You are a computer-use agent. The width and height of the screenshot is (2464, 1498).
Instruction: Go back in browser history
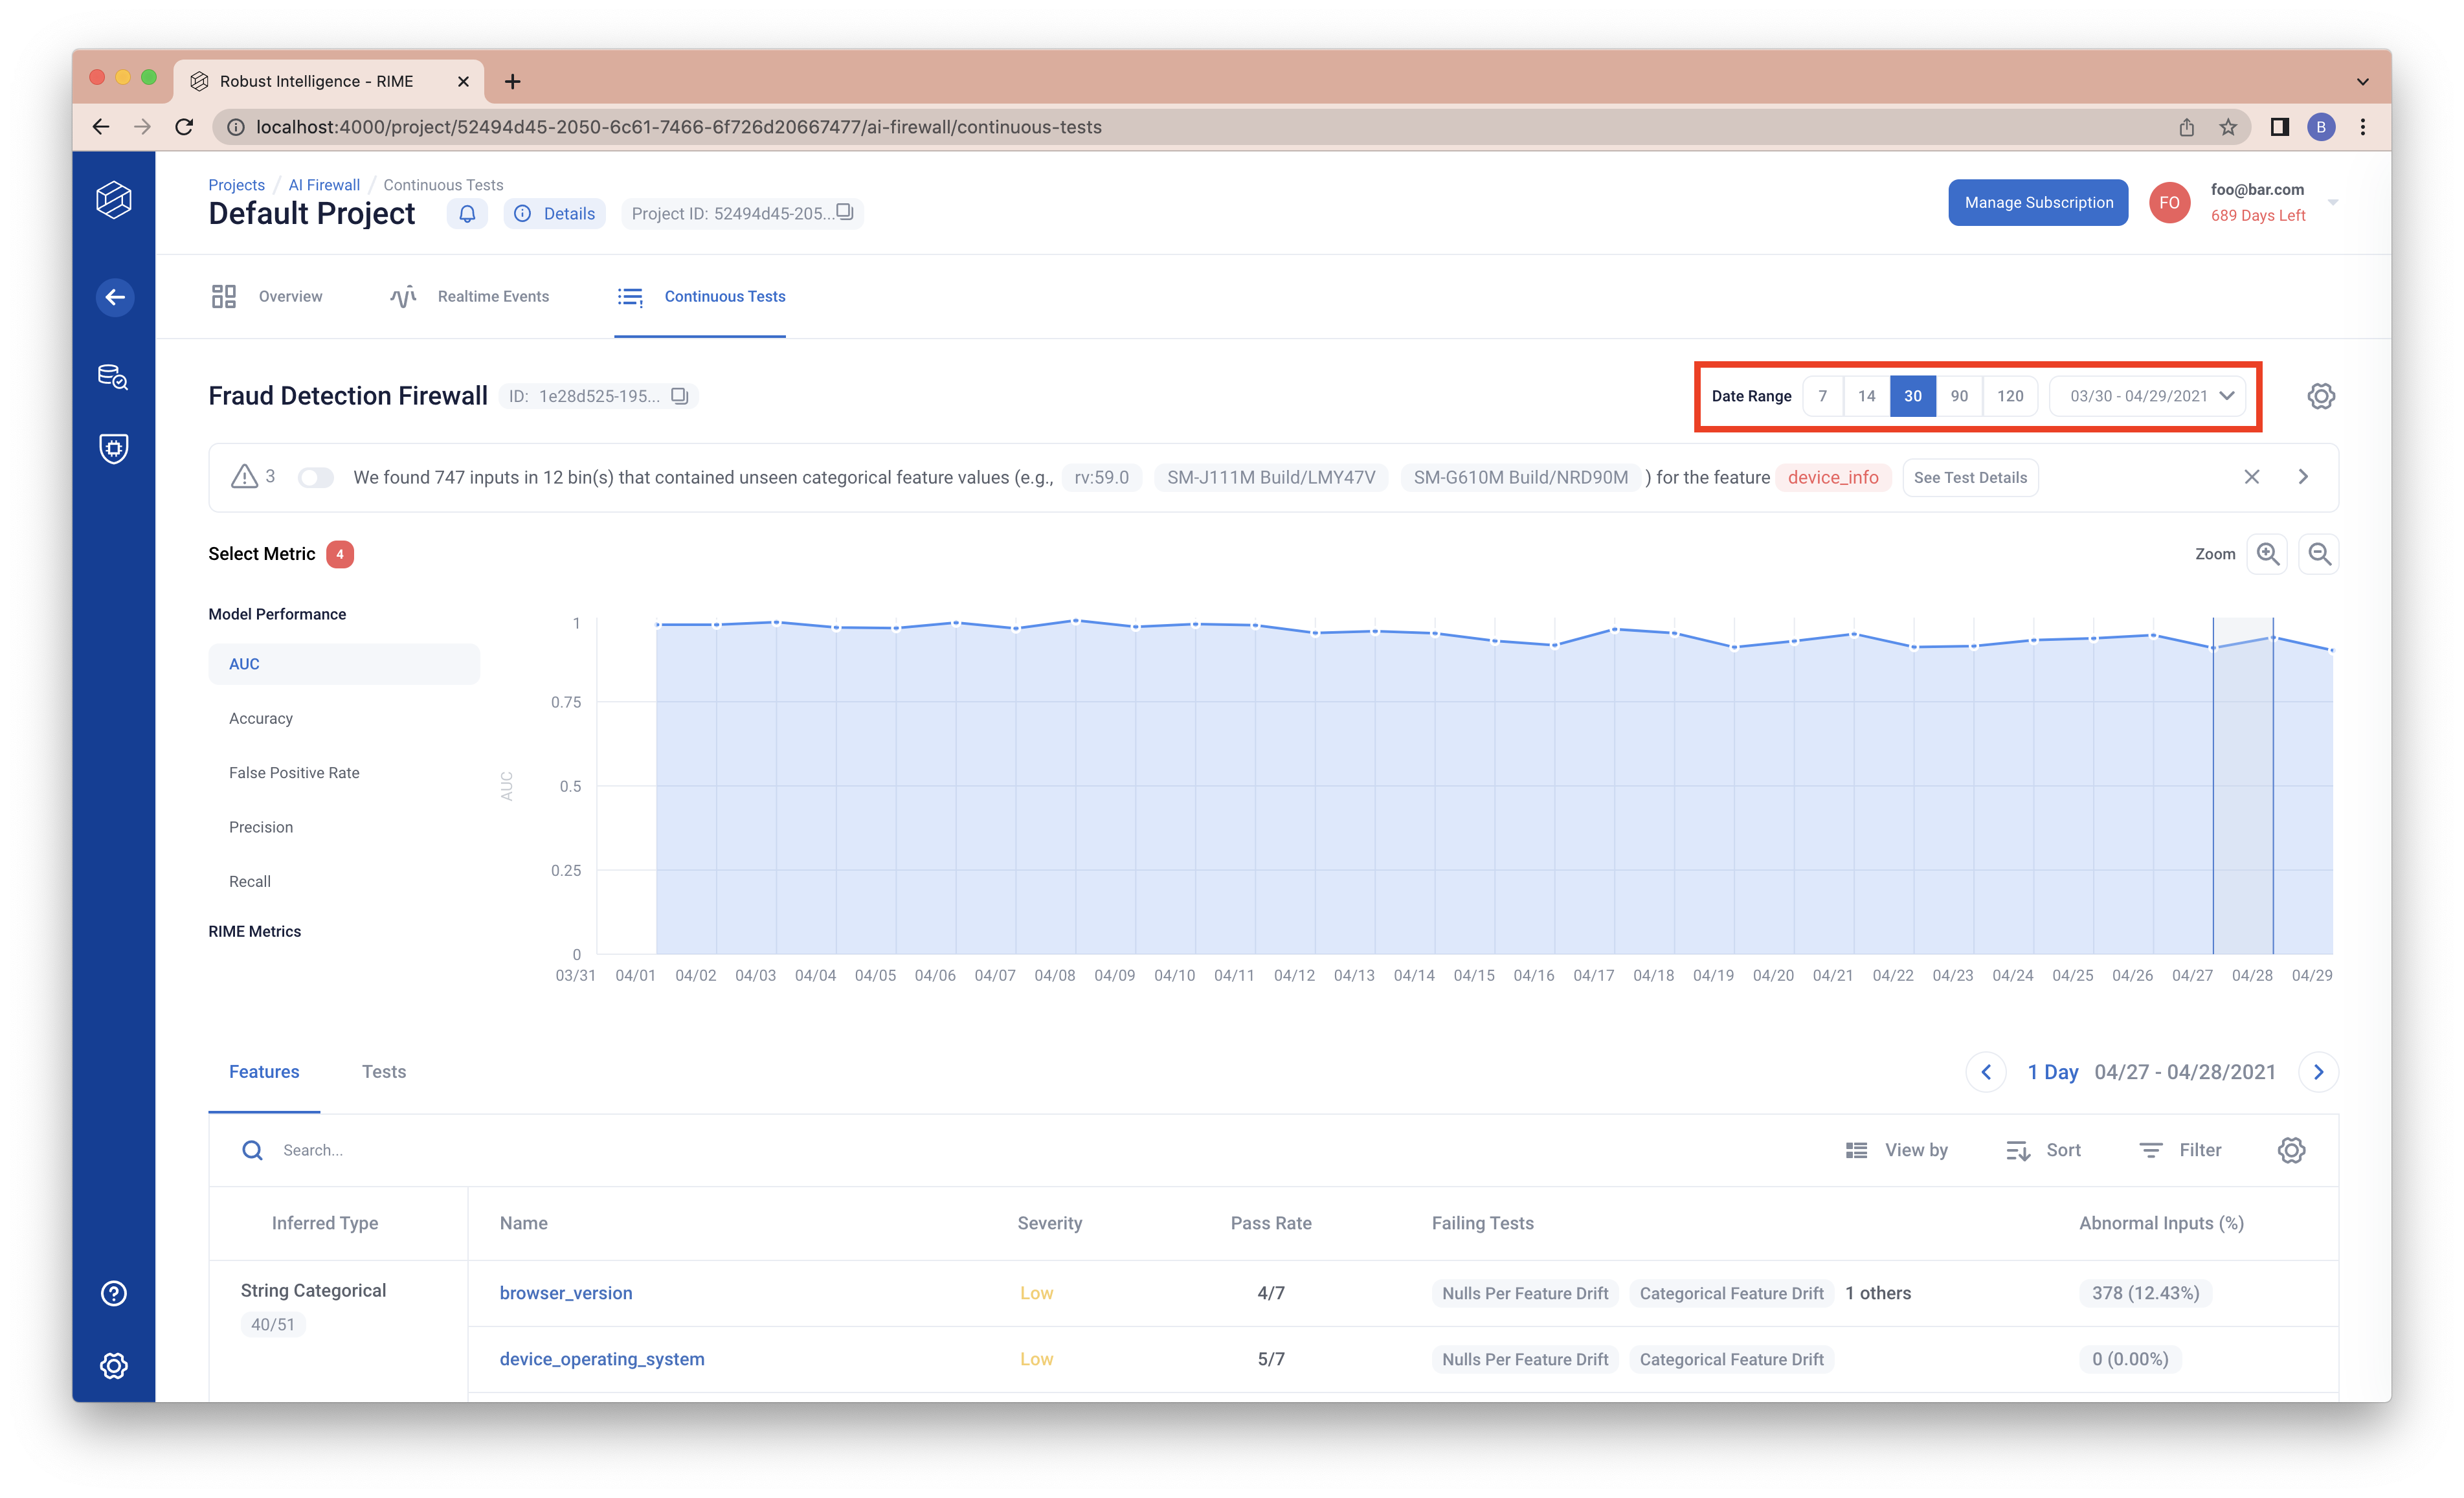pos(100,127)
